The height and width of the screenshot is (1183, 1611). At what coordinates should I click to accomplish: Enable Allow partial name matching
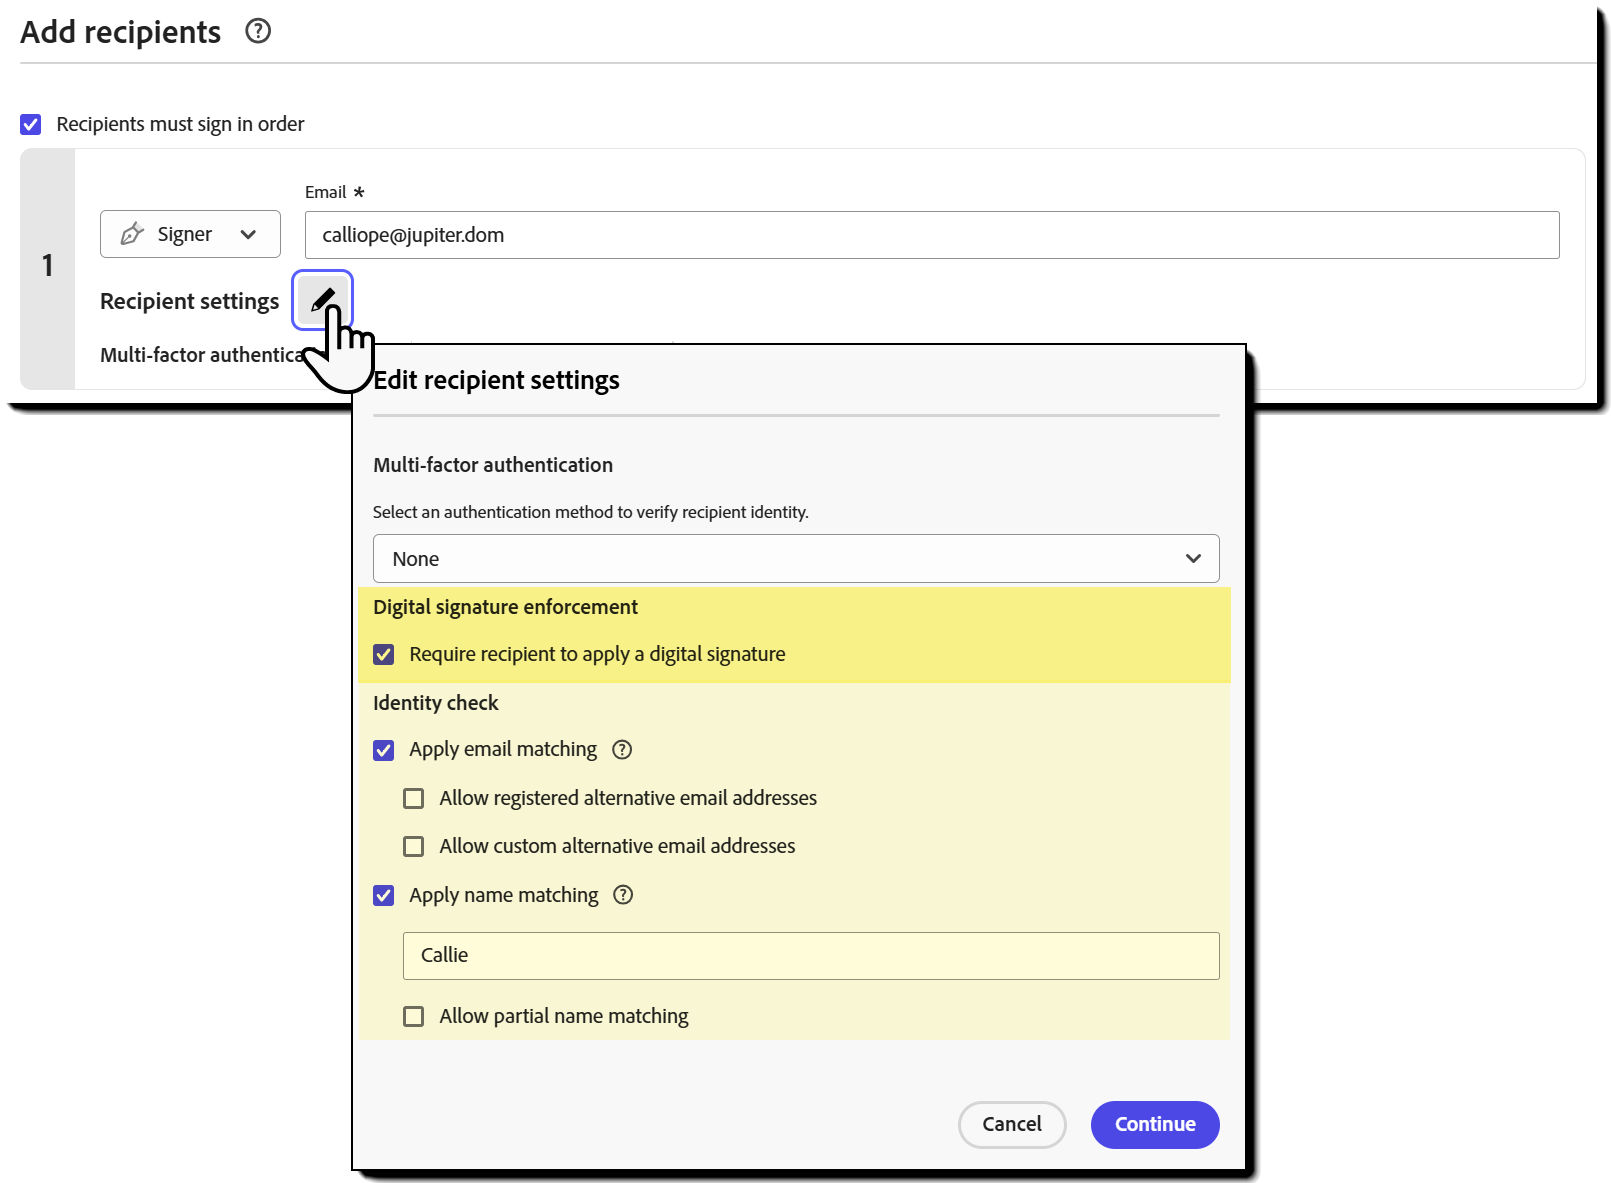(413, 1016)
